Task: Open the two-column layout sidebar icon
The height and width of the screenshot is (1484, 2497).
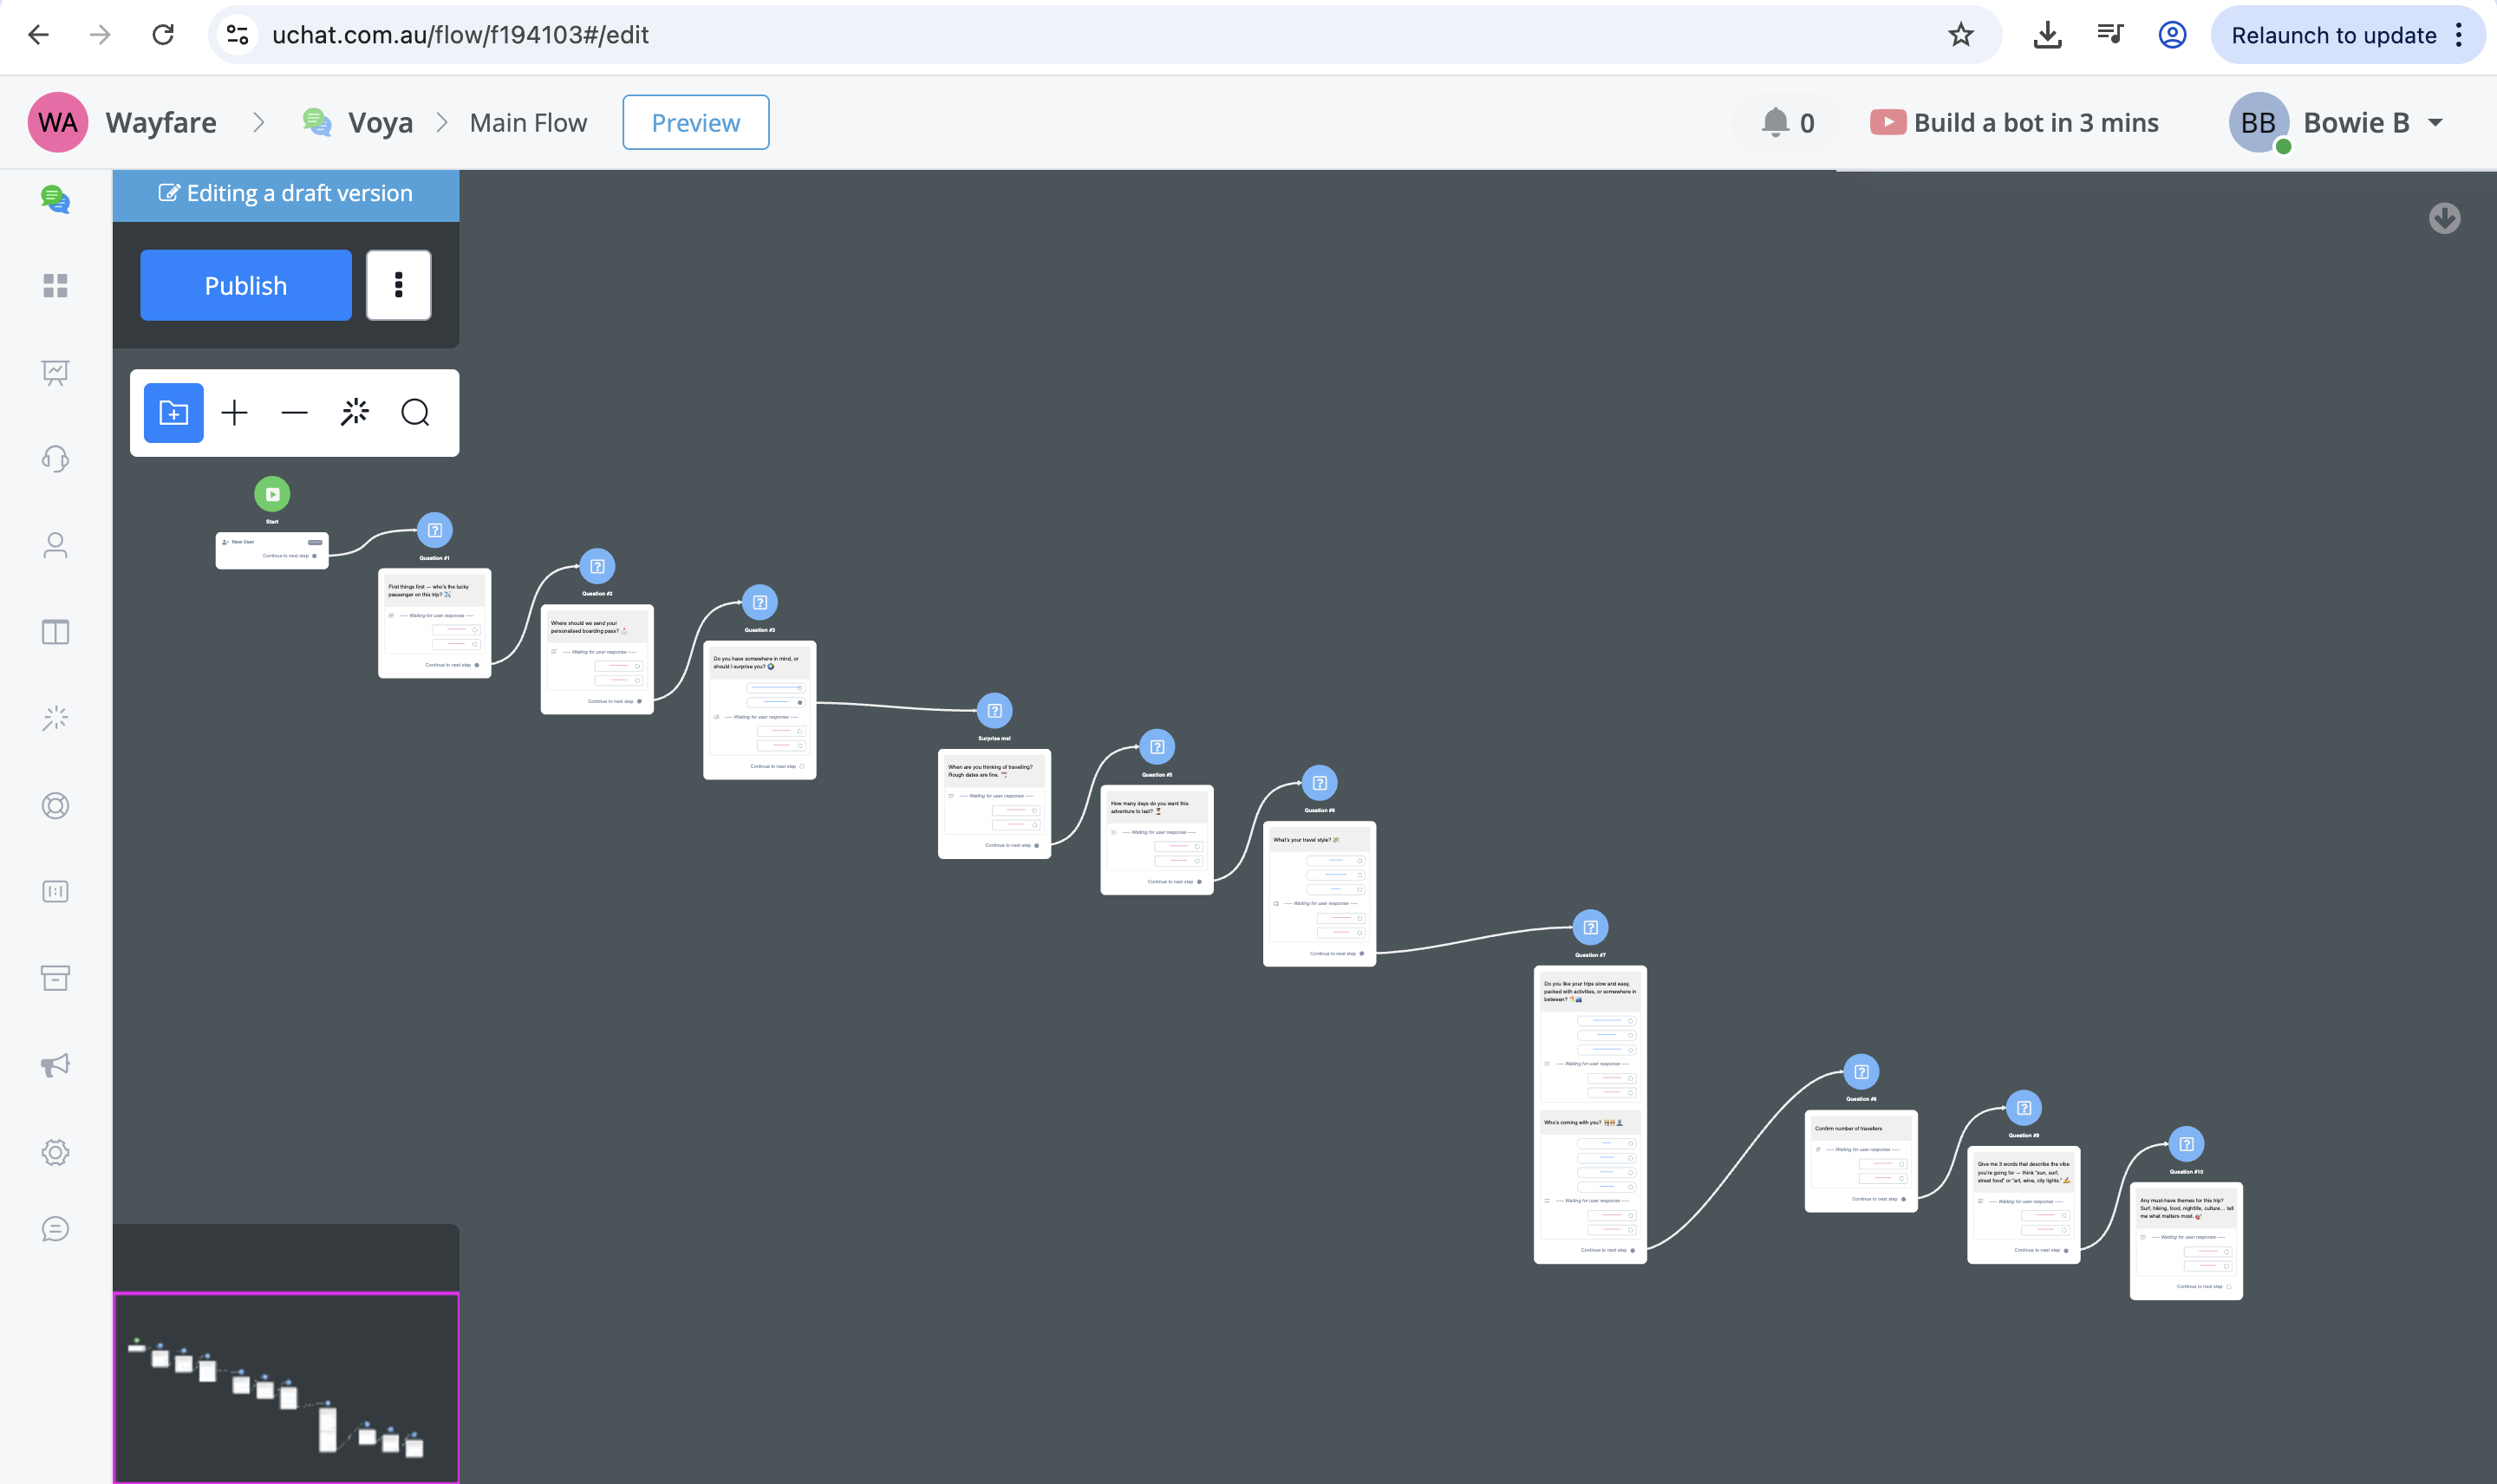Action: [x=55, y=632]
